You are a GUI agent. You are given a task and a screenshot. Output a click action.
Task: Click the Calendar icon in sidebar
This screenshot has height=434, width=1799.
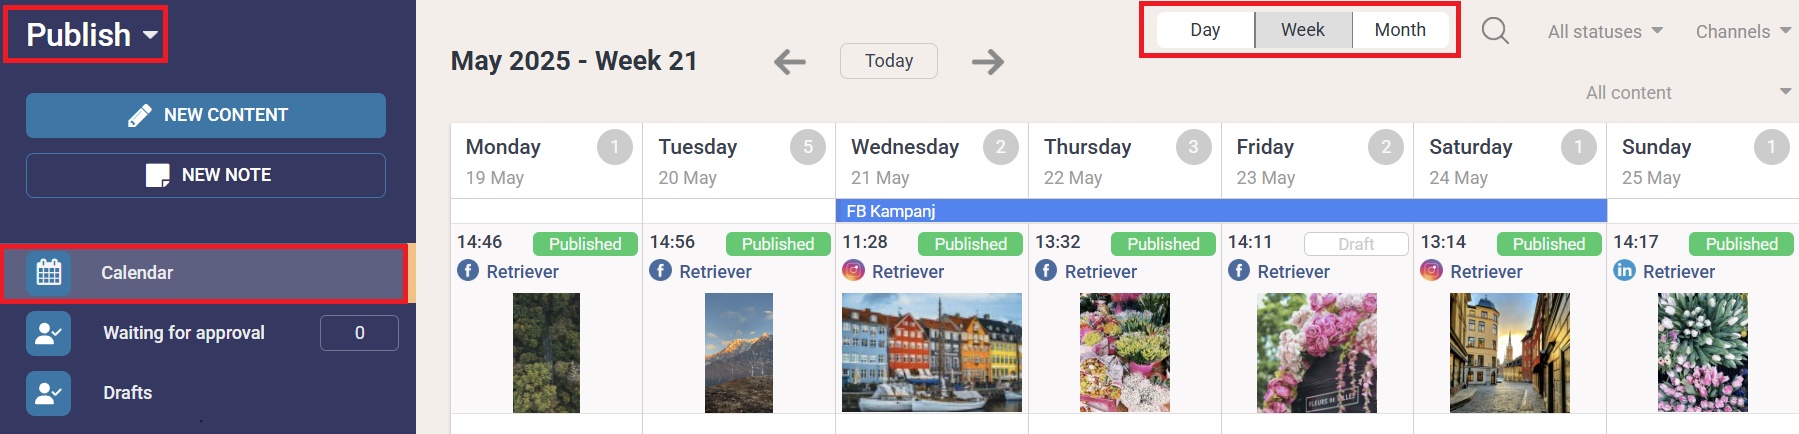click(49, 272)
